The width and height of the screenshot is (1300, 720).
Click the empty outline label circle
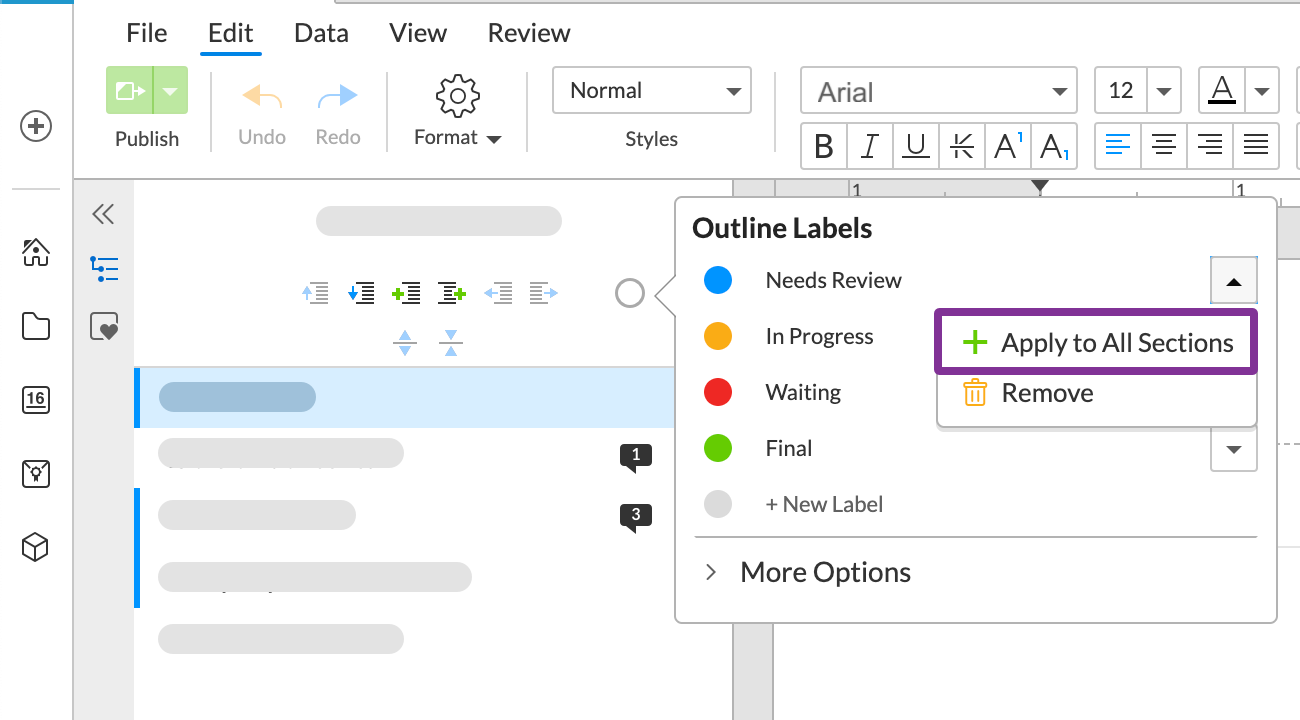pos(629,294)
